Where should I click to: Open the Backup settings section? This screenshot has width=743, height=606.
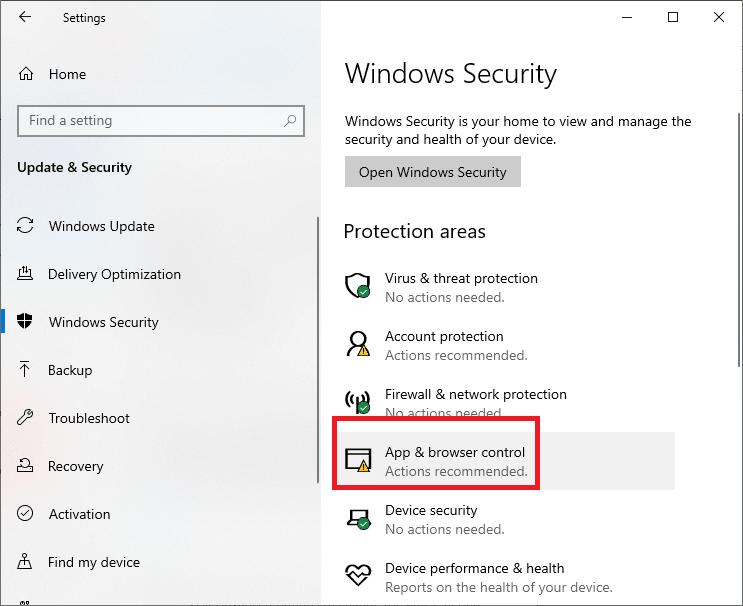point(70,370)
